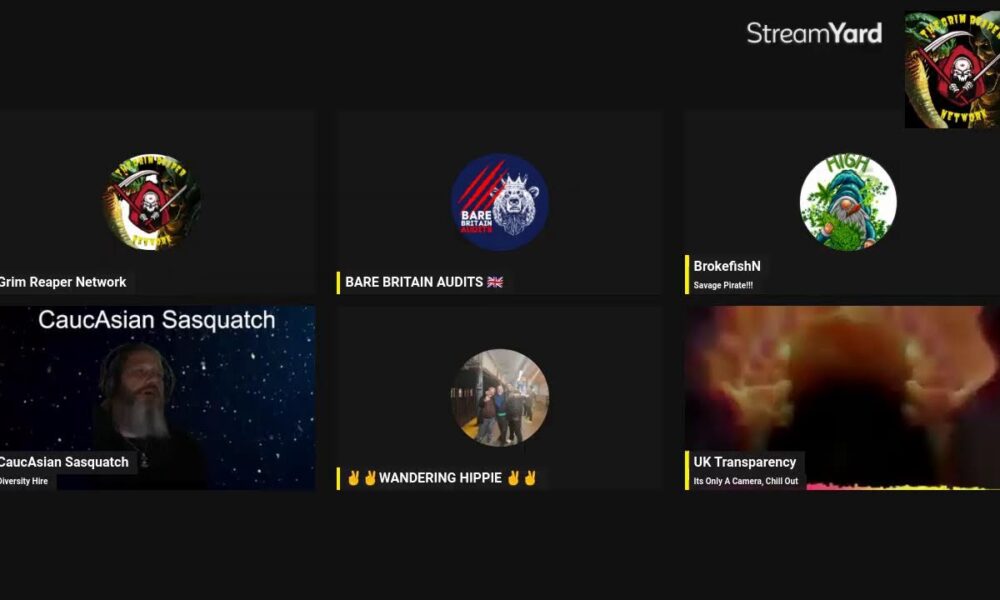Click the BARE BRITAIN AUDITS name banner
1000x600 pixels.
421,282
